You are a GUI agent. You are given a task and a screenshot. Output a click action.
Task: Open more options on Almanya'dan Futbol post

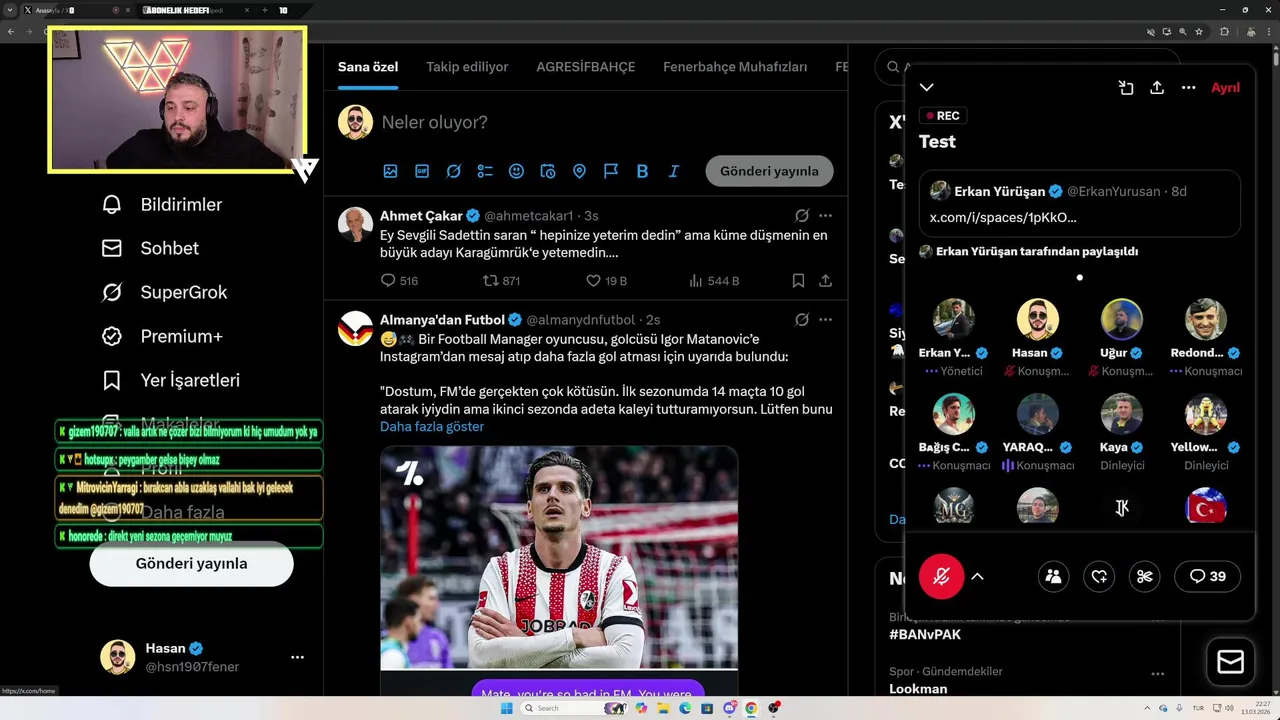[x=825, y=319]
